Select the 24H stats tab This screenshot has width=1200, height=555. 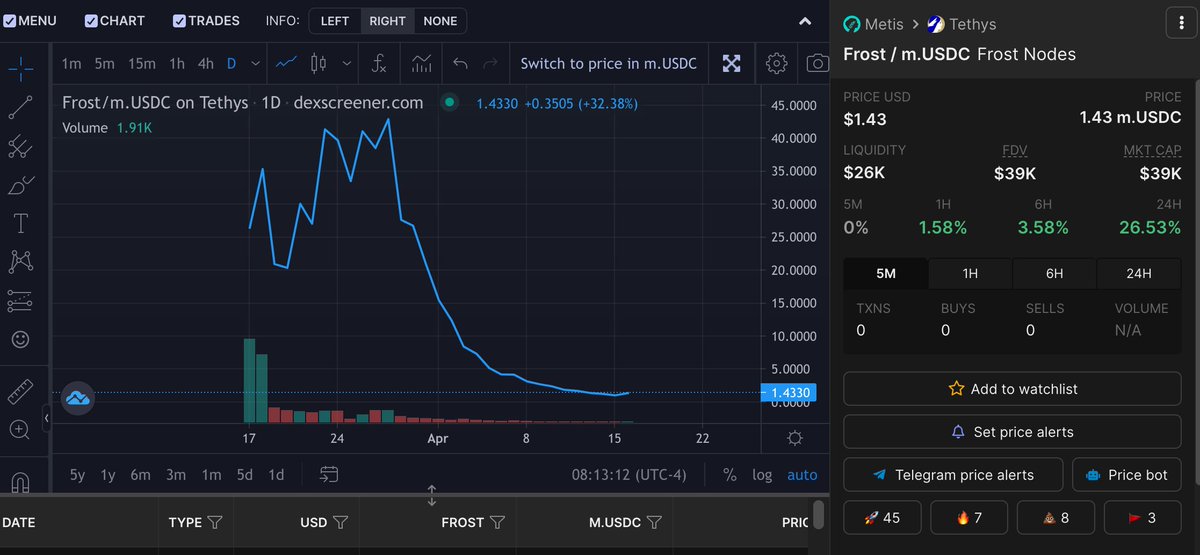1139,273
